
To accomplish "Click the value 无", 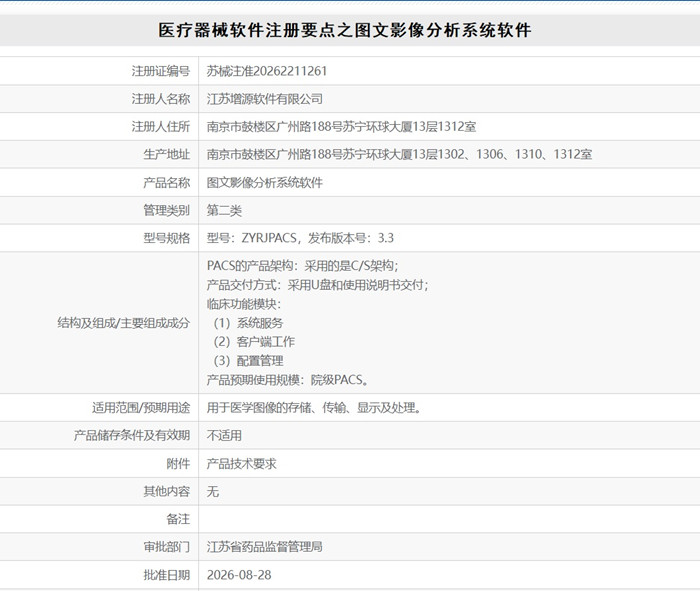I will click(213, 491).
